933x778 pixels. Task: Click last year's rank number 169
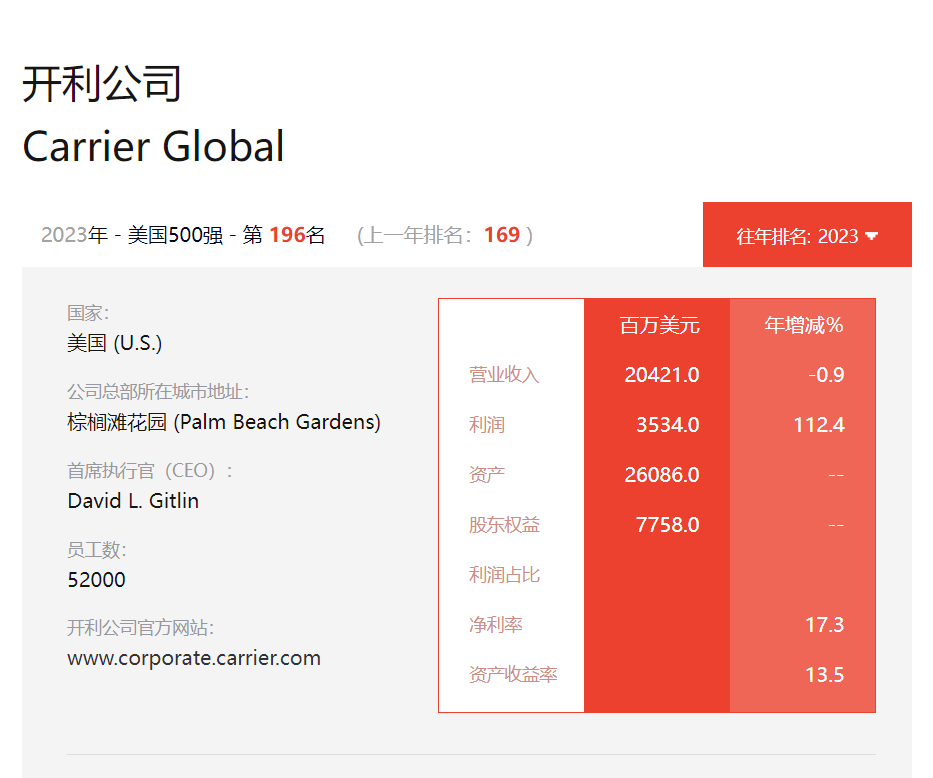(502, 235)
